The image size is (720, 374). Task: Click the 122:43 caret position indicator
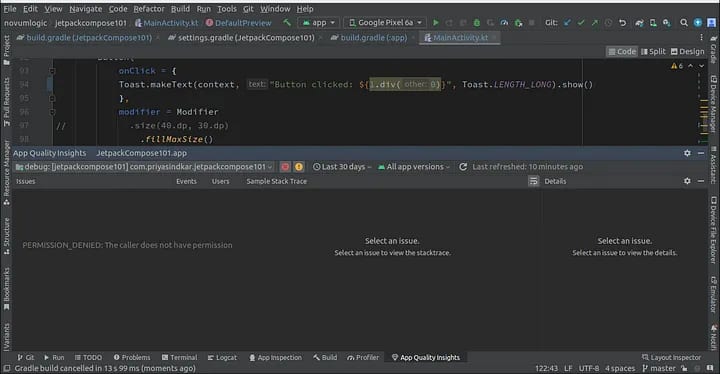click(546, 368)
